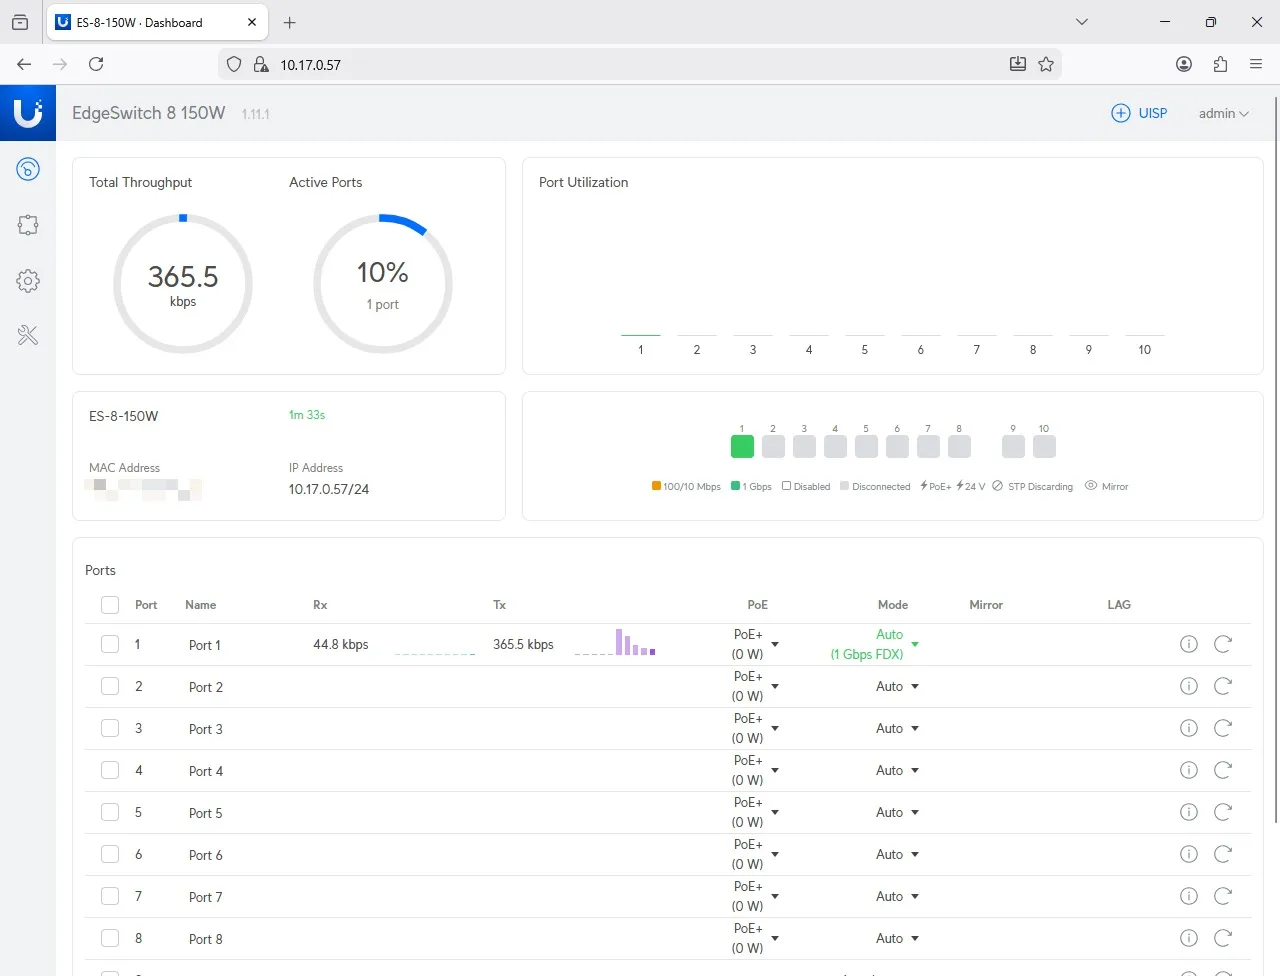
Task: Open the Ports configuration sidebar icon
Action: [28, 225]
